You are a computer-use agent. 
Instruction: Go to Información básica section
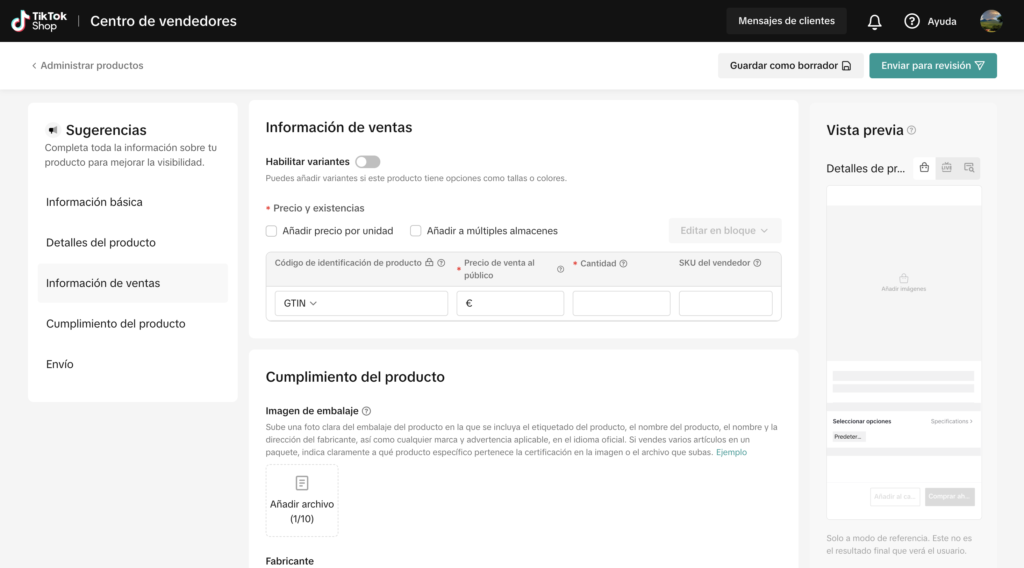click(x=94, y=202)
